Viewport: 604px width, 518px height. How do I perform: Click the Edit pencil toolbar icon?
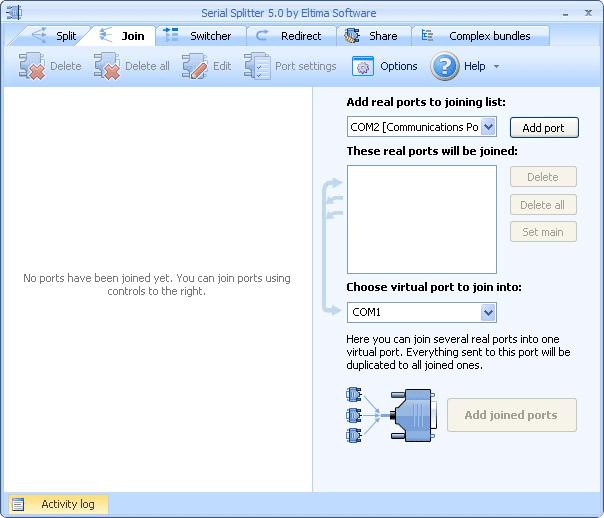coord(195,66)
